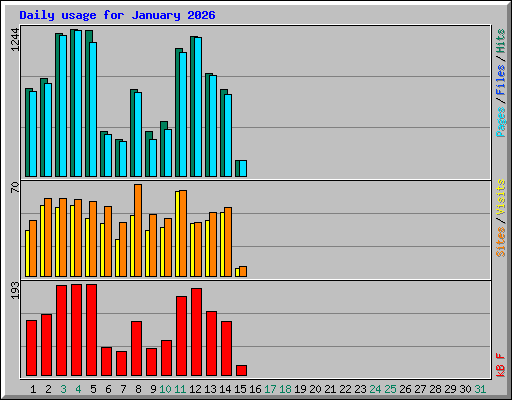Click the day 1 orange sites bar
The width and height of the screenshot is (512, 400).
tap(33, 248)
